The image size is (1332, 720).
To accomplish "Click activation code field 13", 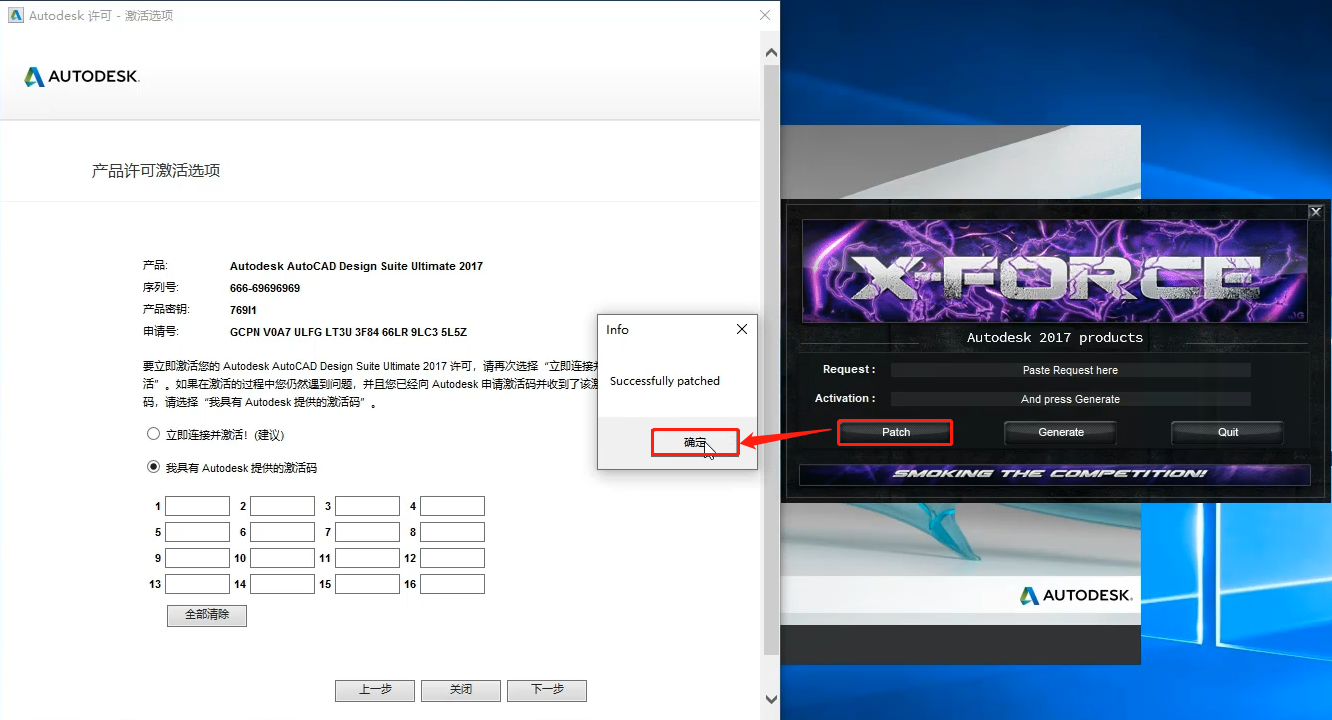I will (197, 584).
